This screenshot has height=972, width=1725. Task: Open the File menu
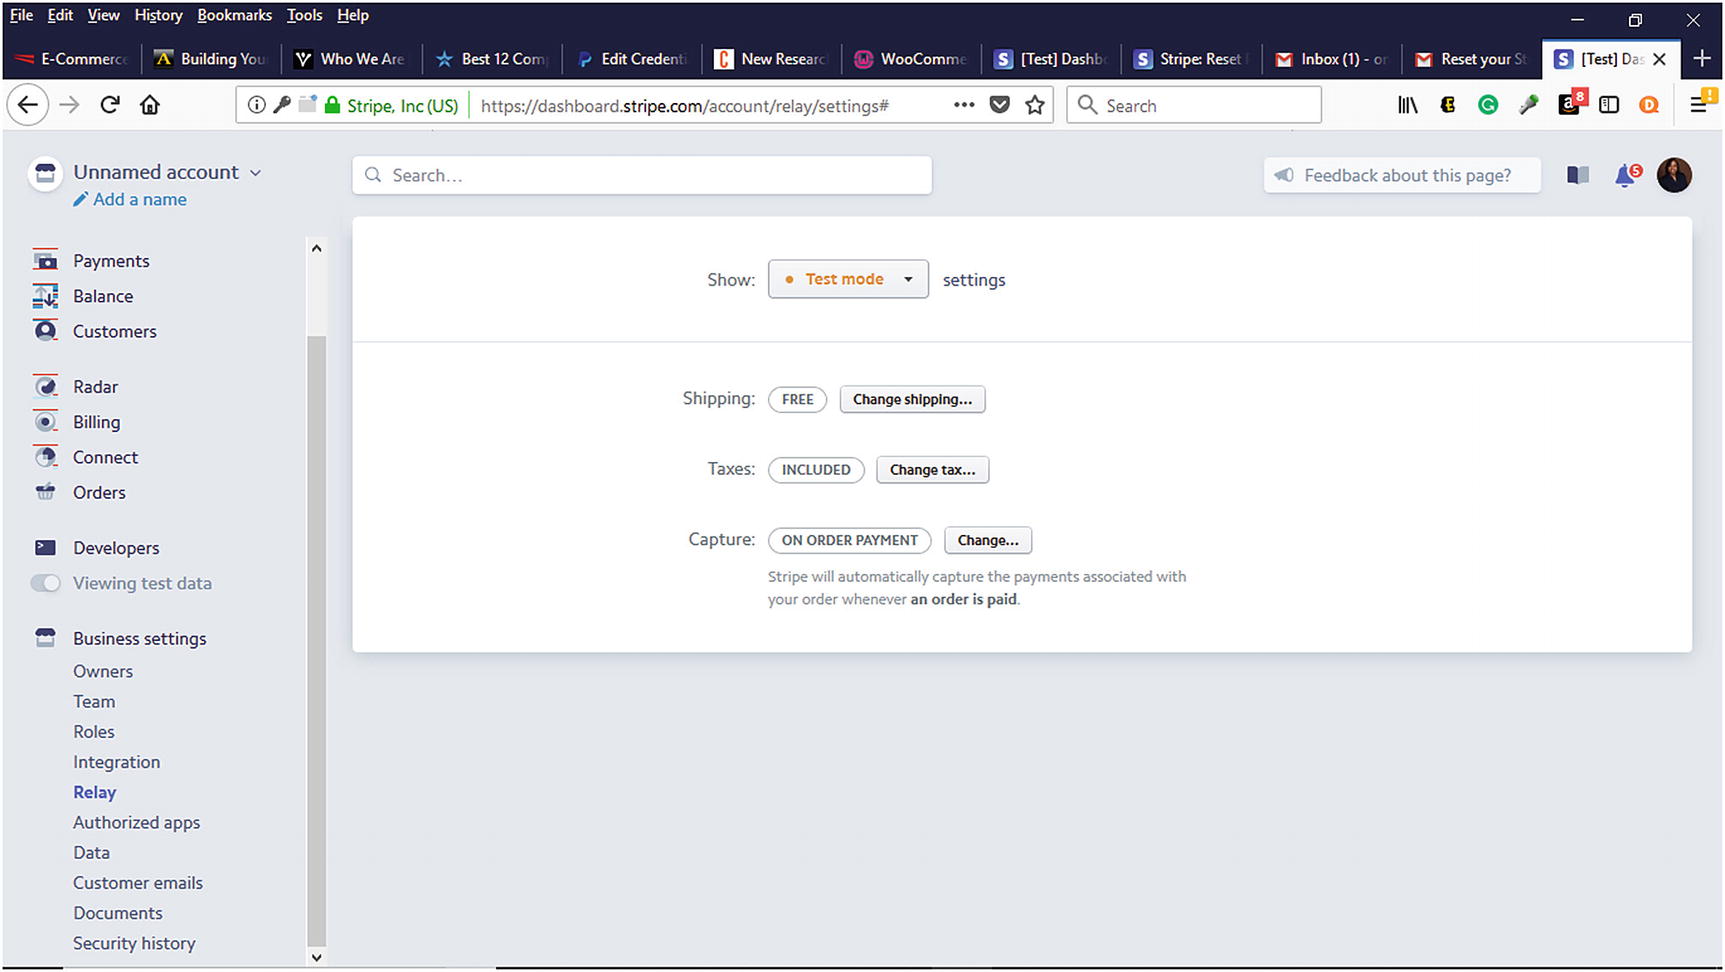point(21,15)
